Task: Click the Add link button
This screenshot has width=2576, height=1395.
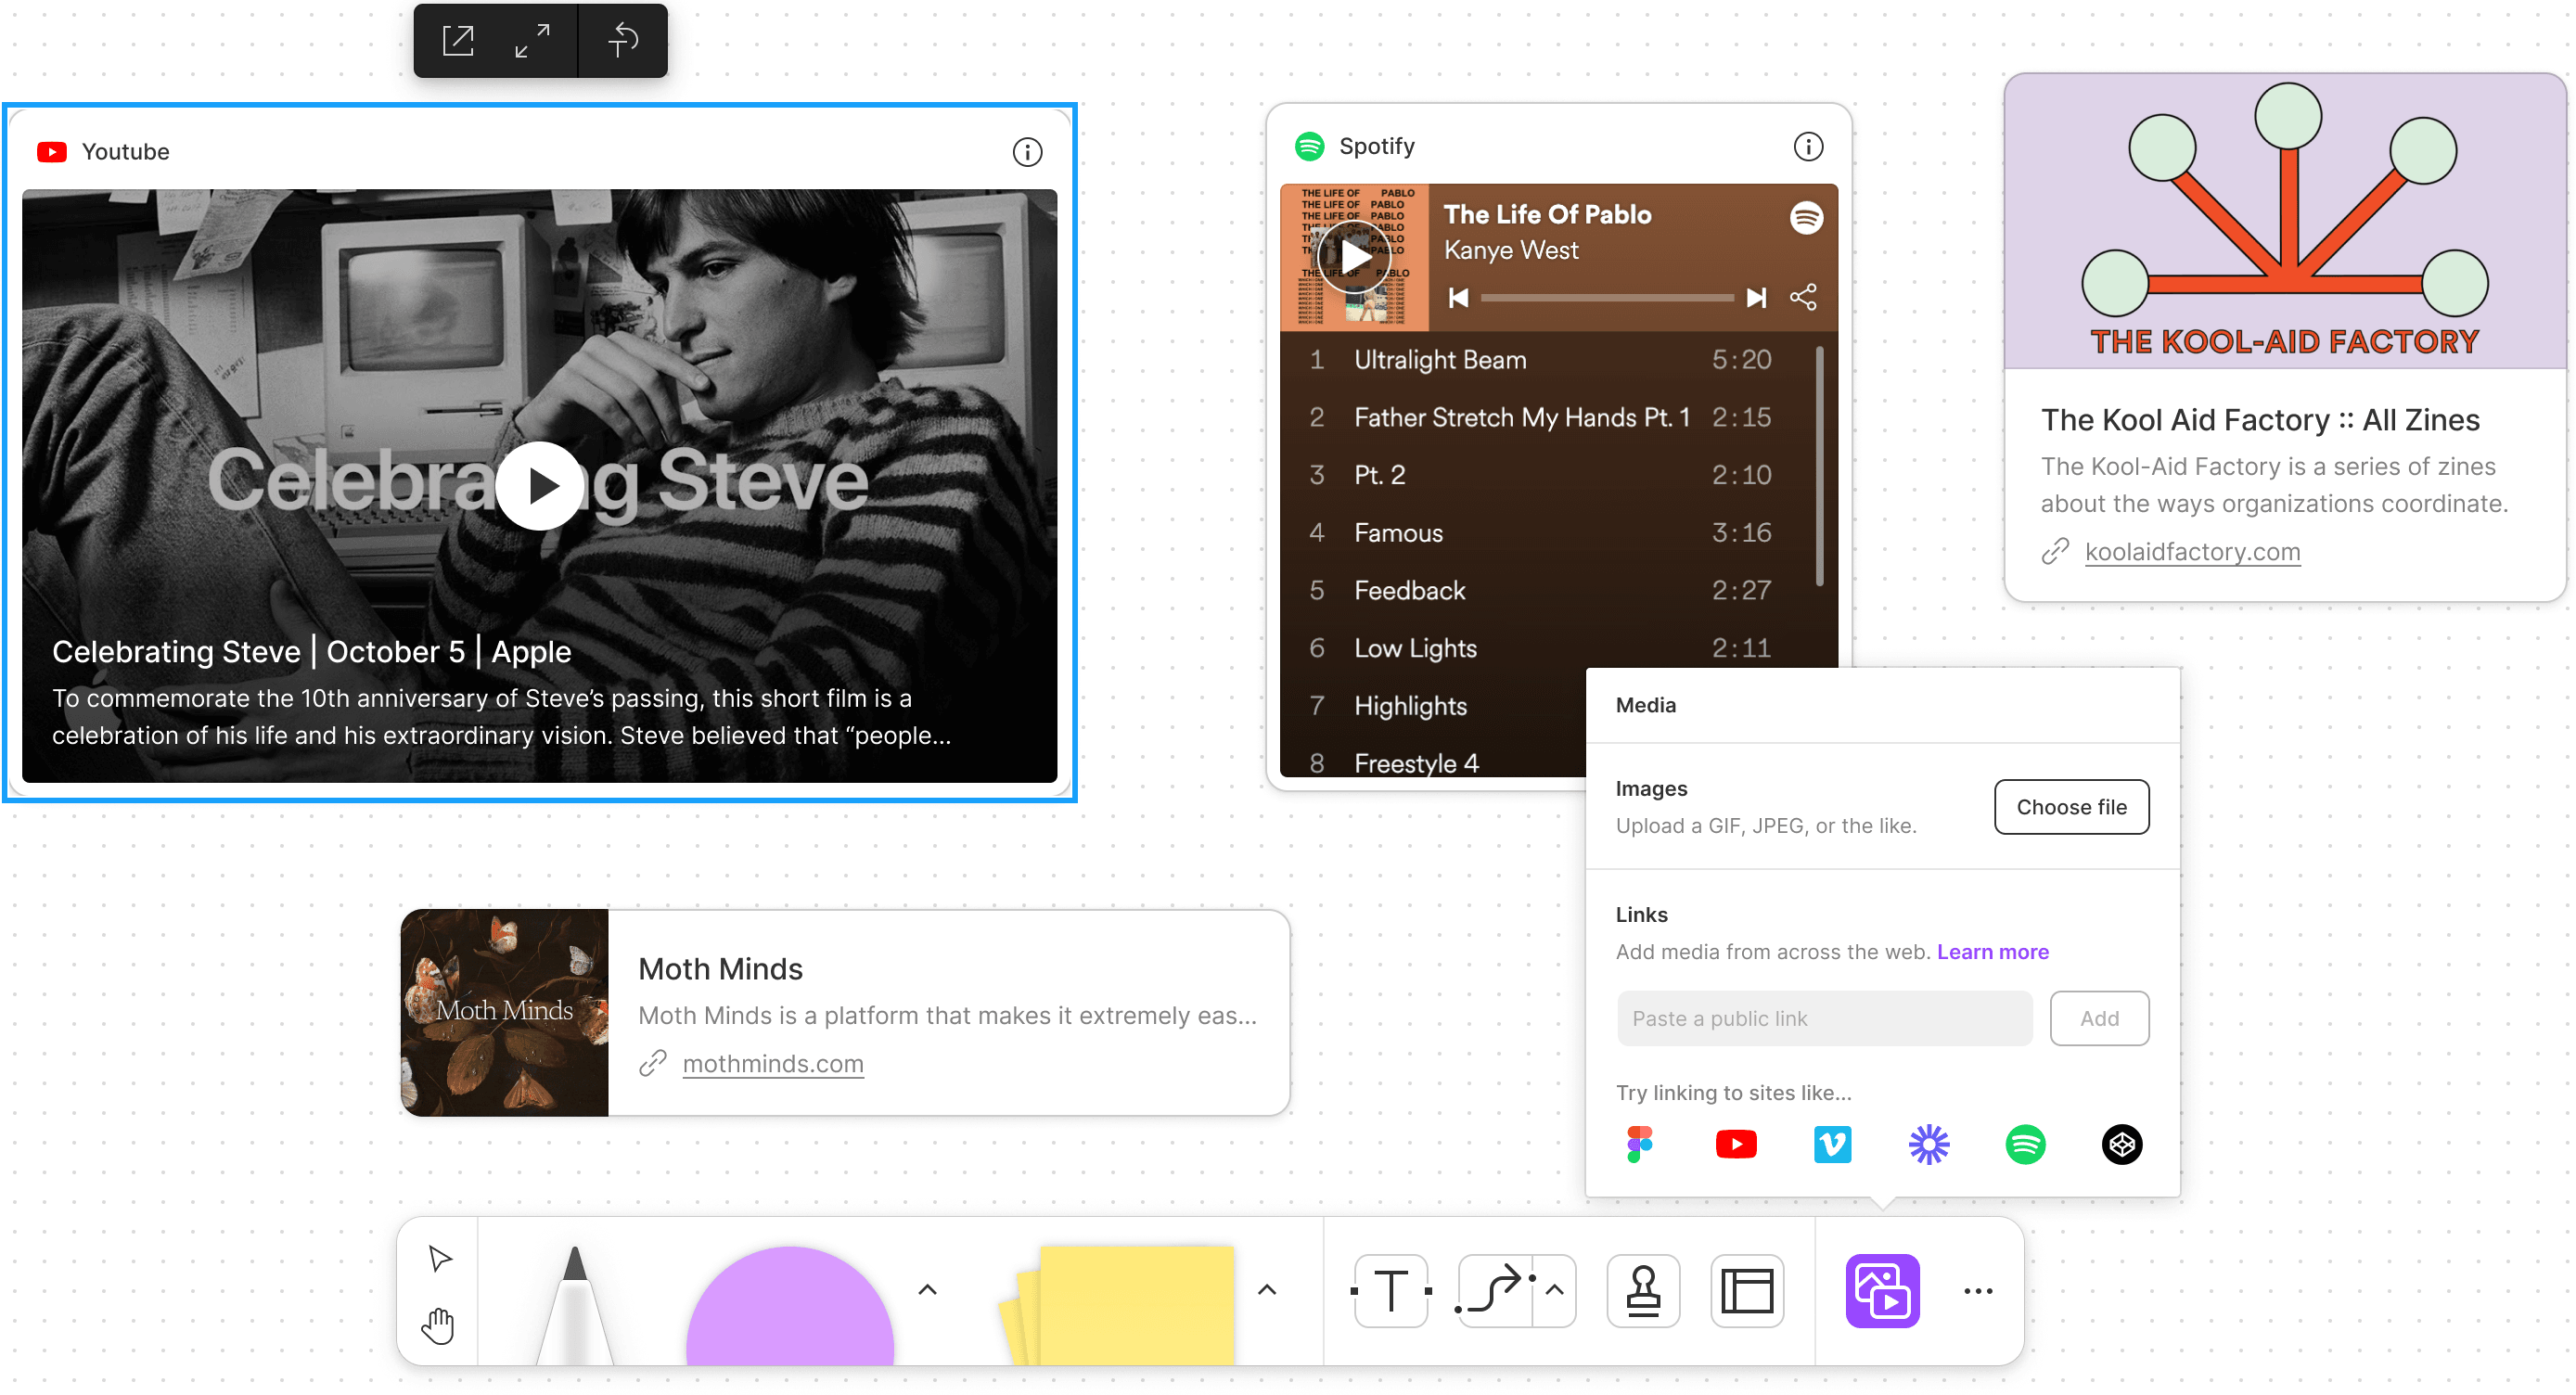Action: 2099,1019
